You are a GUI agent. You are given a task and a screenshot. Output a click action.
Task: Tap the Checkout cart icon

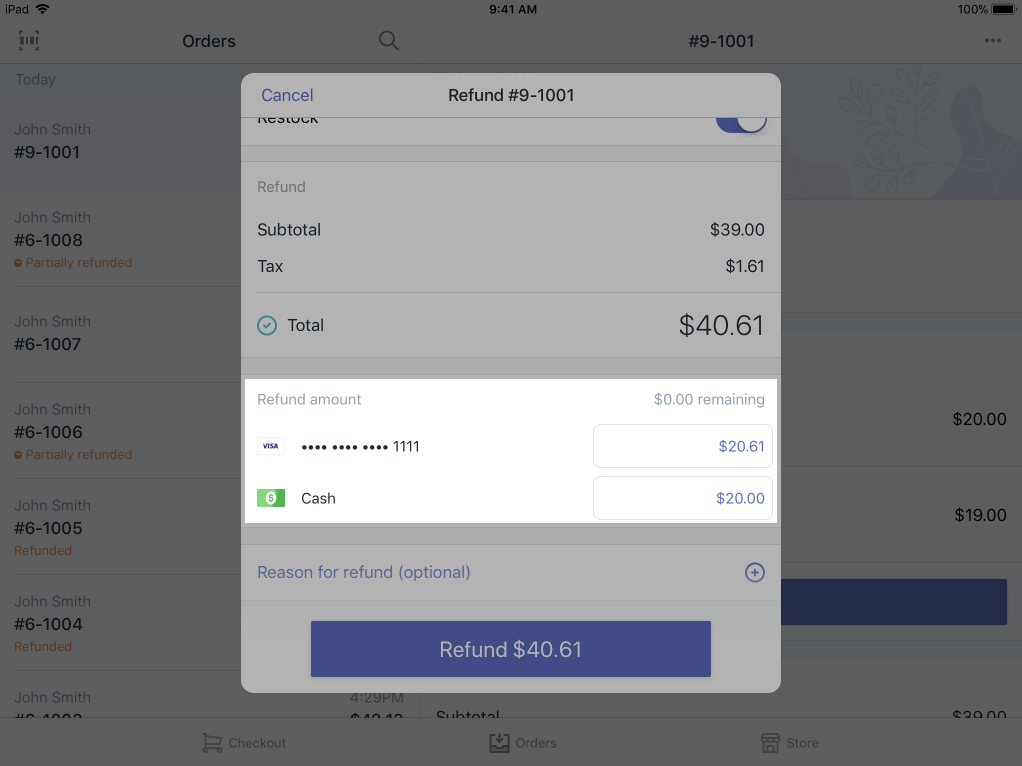coord(212,743)
